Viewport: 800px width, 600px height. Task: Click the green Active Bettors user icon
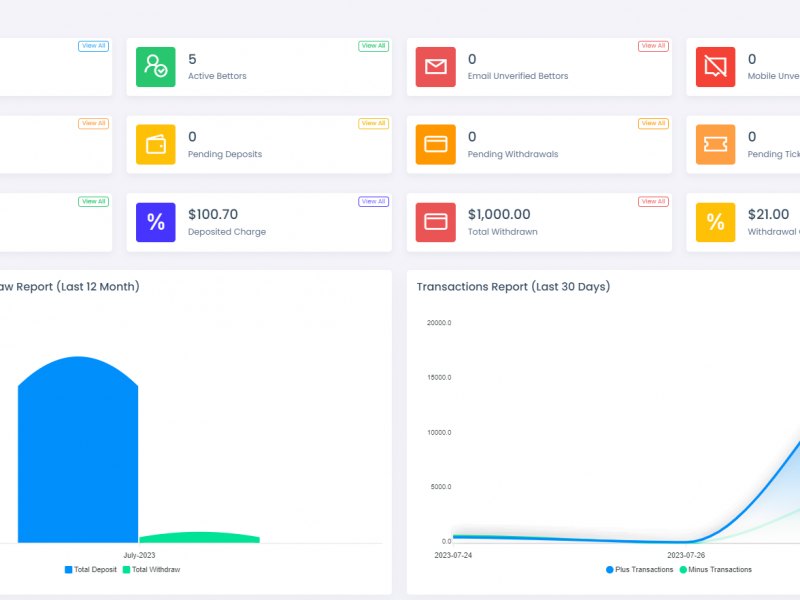click(156, 67)
